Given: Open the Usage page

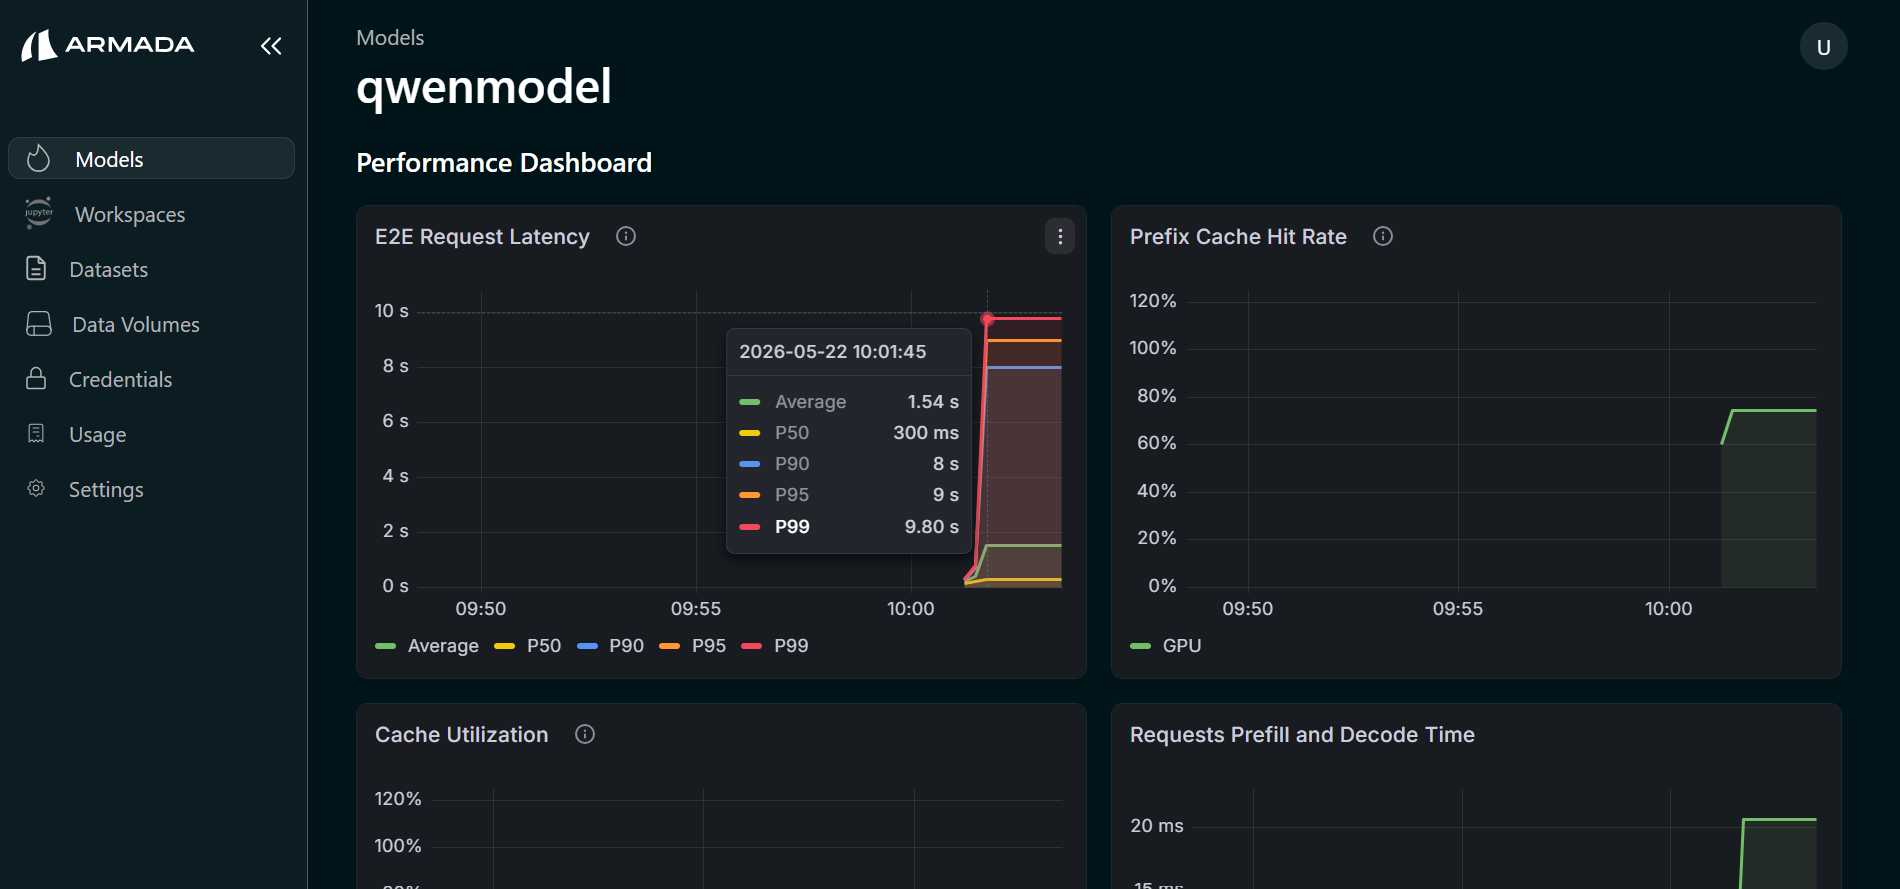Looking at the screenshot, I should [97, 434].
